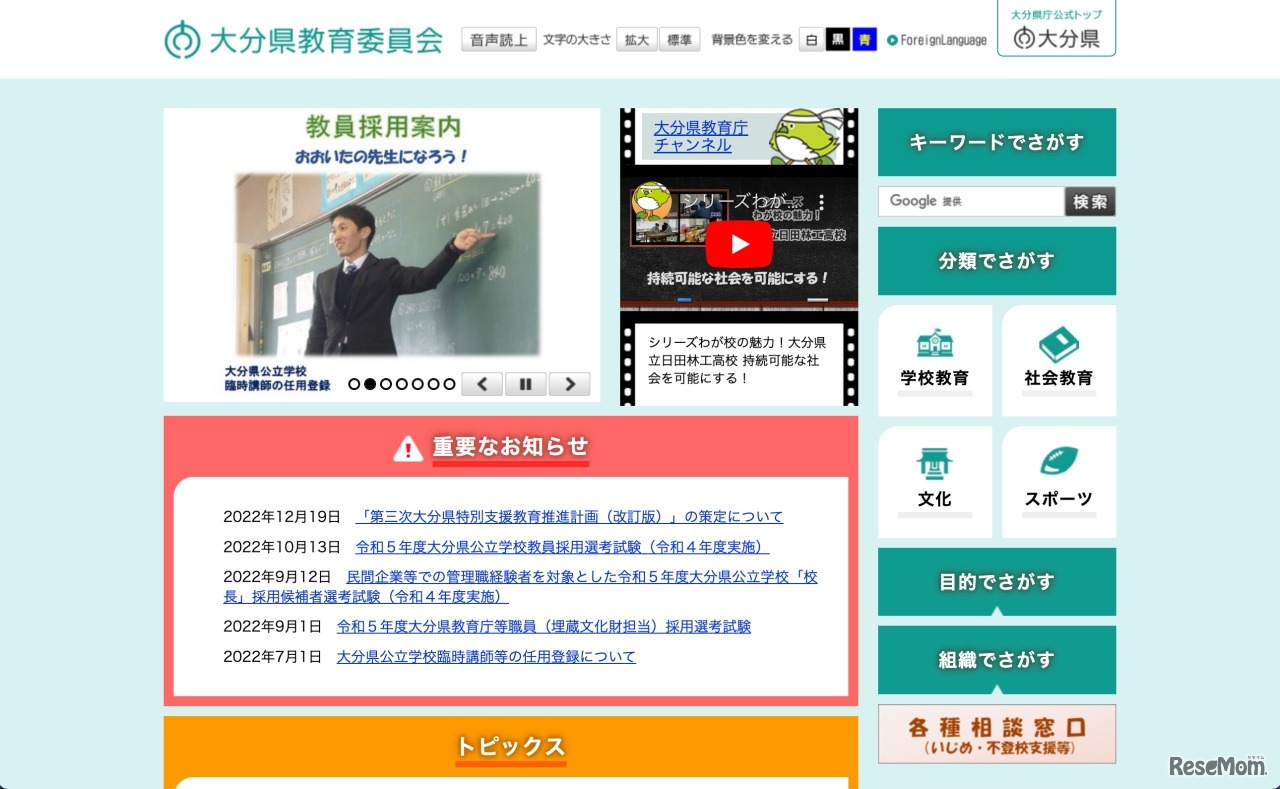Open the 大分県 official top page
Screen dimensions: 1280x789
coord(1056,29)
